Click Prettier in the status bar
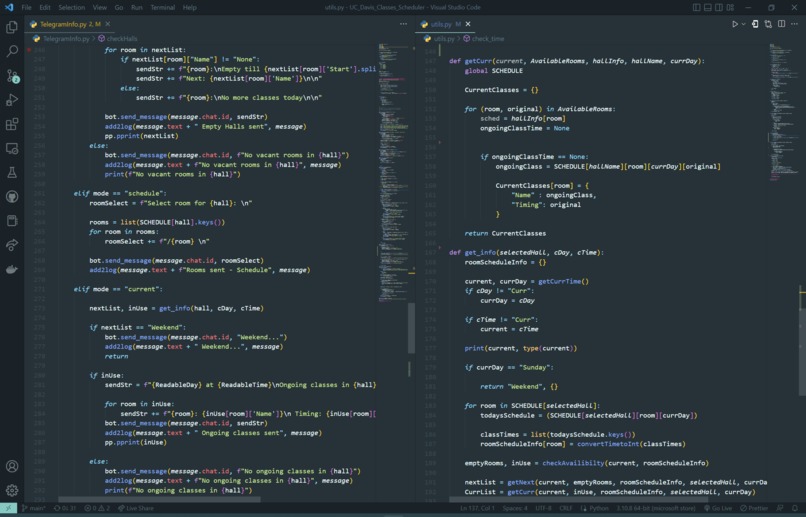This screenshot has height=517, width=806. (754, 508)
